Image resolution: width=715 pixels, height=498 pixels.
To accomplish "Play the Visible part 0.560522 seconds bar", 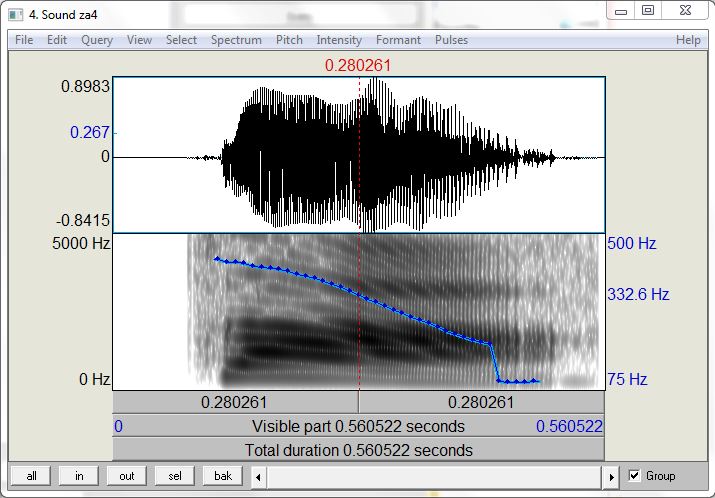I will [x=358, y=426].
